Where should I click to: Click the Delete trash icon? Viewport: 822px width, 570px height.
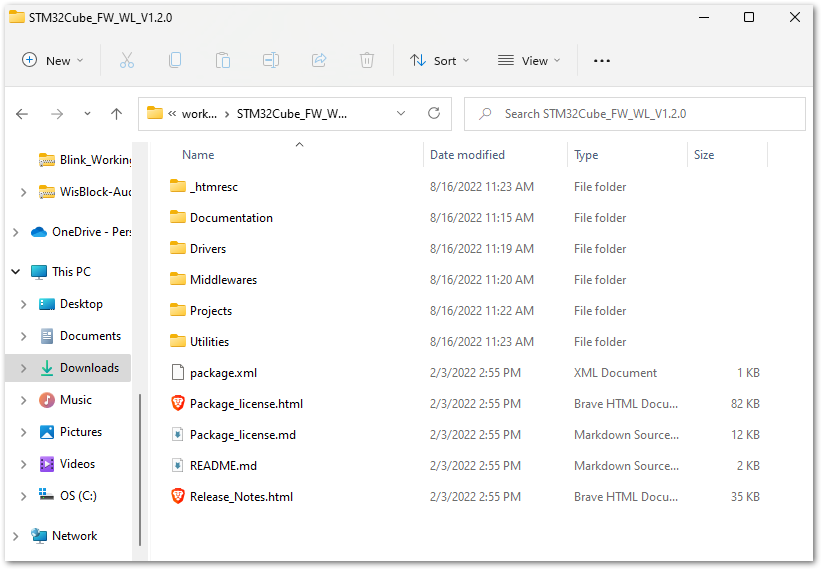(366, 61)
